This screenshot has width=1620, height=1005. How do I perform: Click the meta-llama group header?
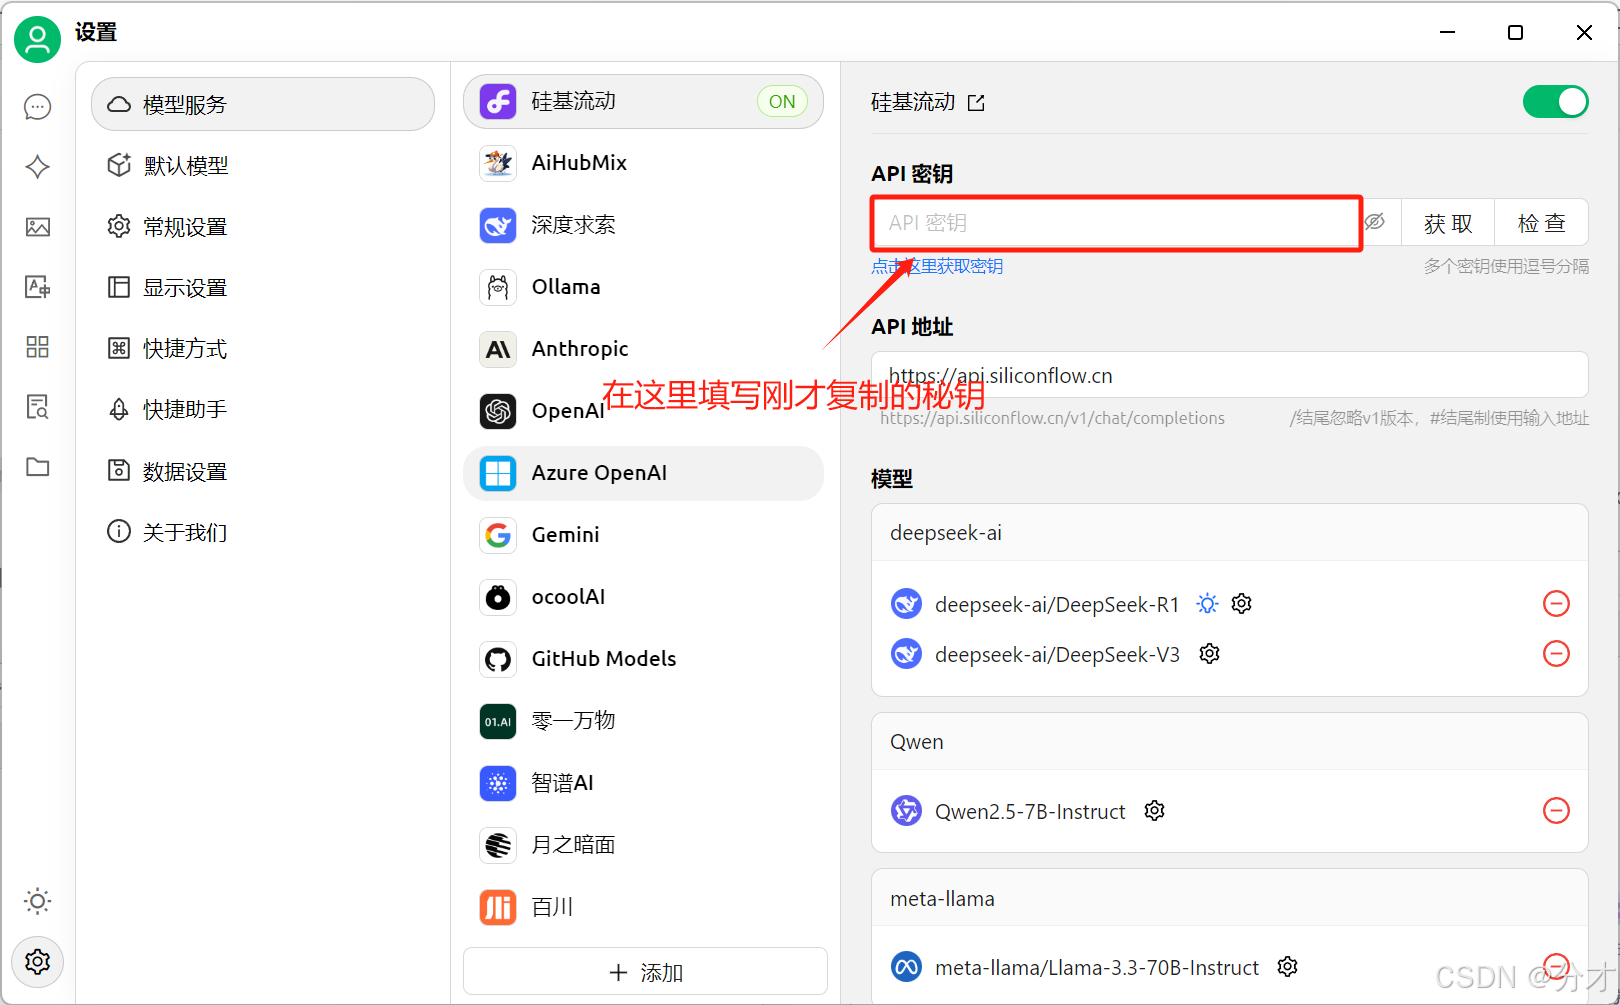click(x=1229, y=899)
